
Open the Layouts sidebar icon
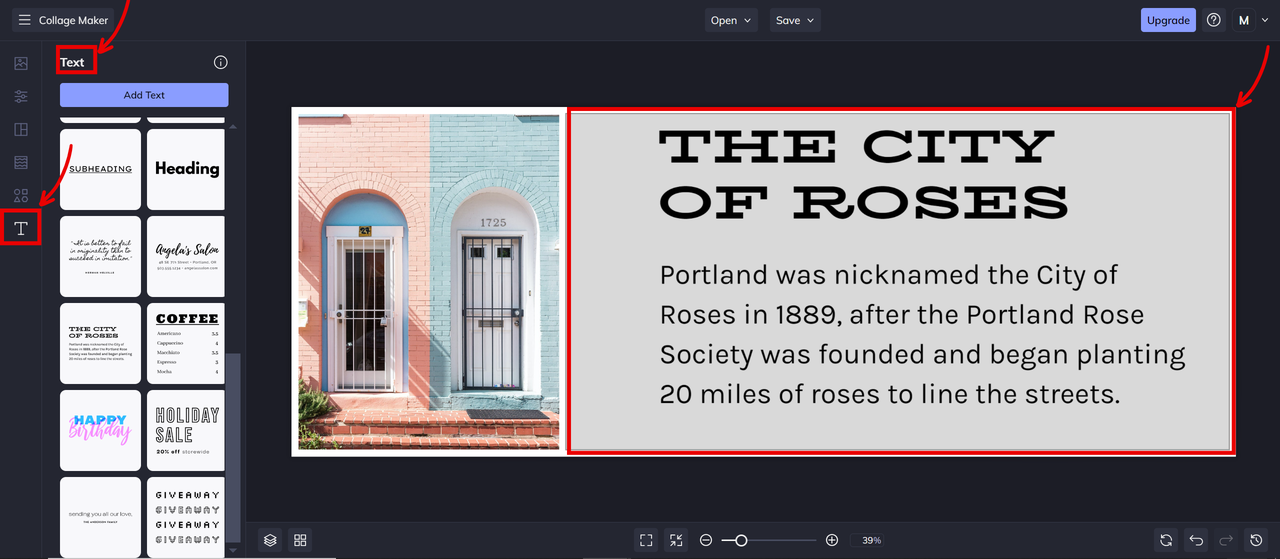coord(21,130)
